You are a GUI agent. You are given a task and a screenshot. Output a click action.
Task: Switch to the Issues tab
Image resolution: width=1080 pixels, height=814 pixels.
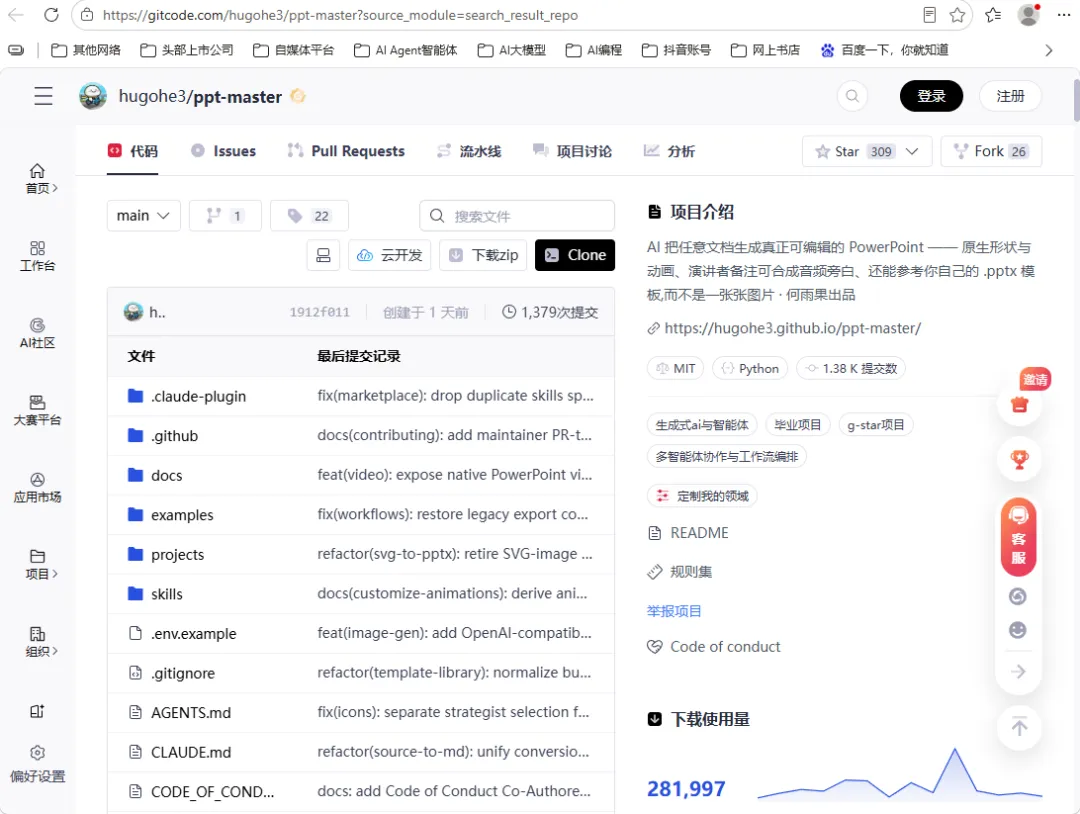click(x=223, y=152)
